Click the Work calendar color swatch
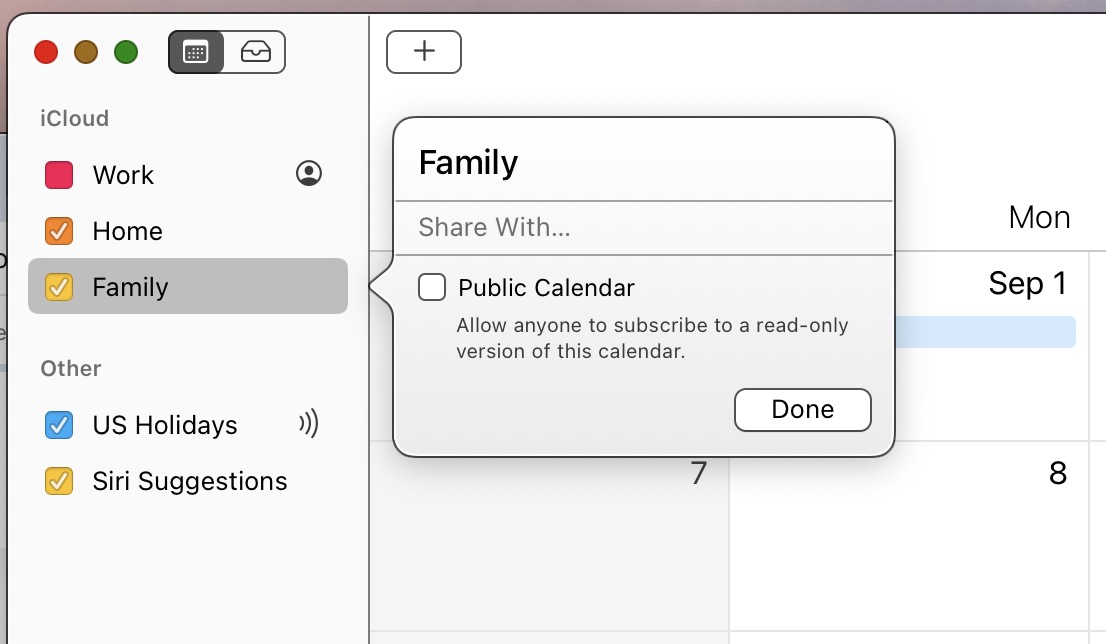1106x644 pixels. [59, 175]
